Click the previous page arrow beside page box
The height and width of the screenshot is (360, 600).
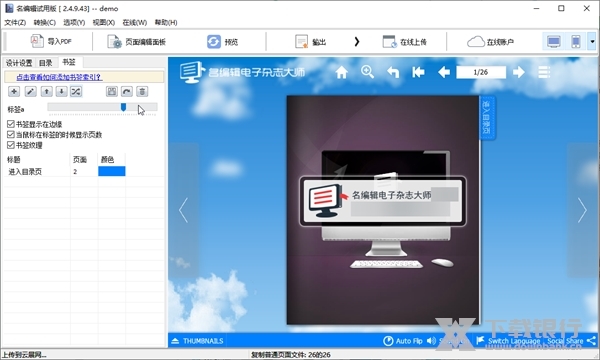(x=444, y=72)
